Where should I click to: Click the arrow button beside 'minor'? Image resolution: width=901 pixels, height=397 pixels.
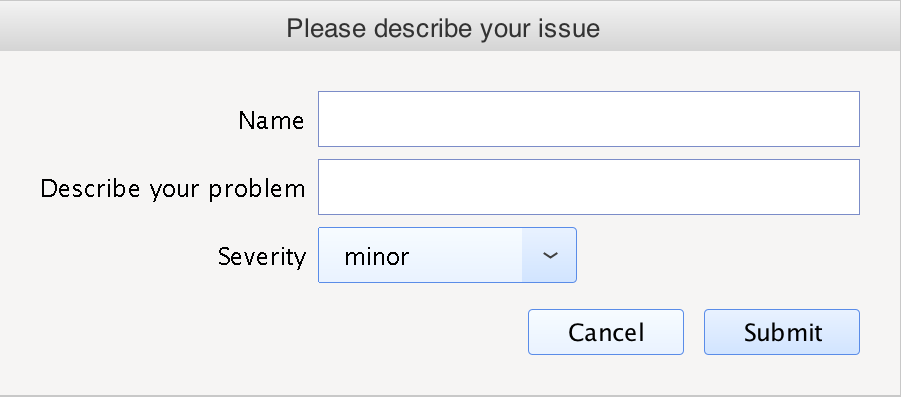549,255
